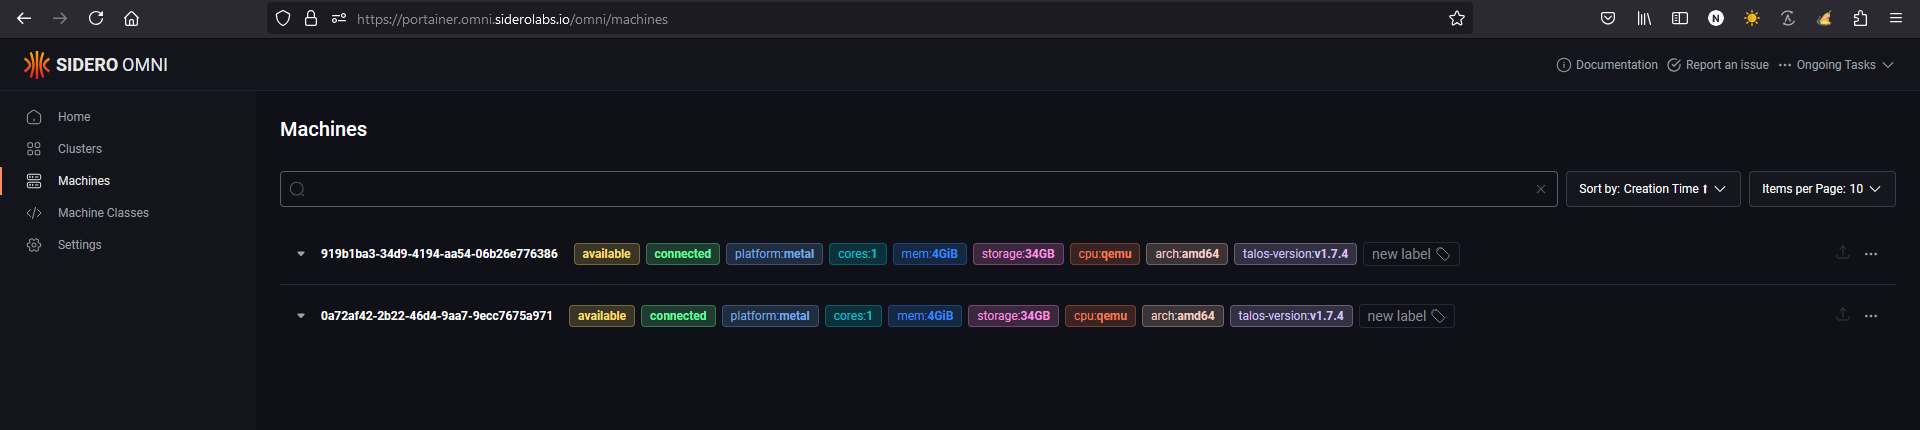Click the Settings gear icon
1920x430 pixels.
[34, 245]
